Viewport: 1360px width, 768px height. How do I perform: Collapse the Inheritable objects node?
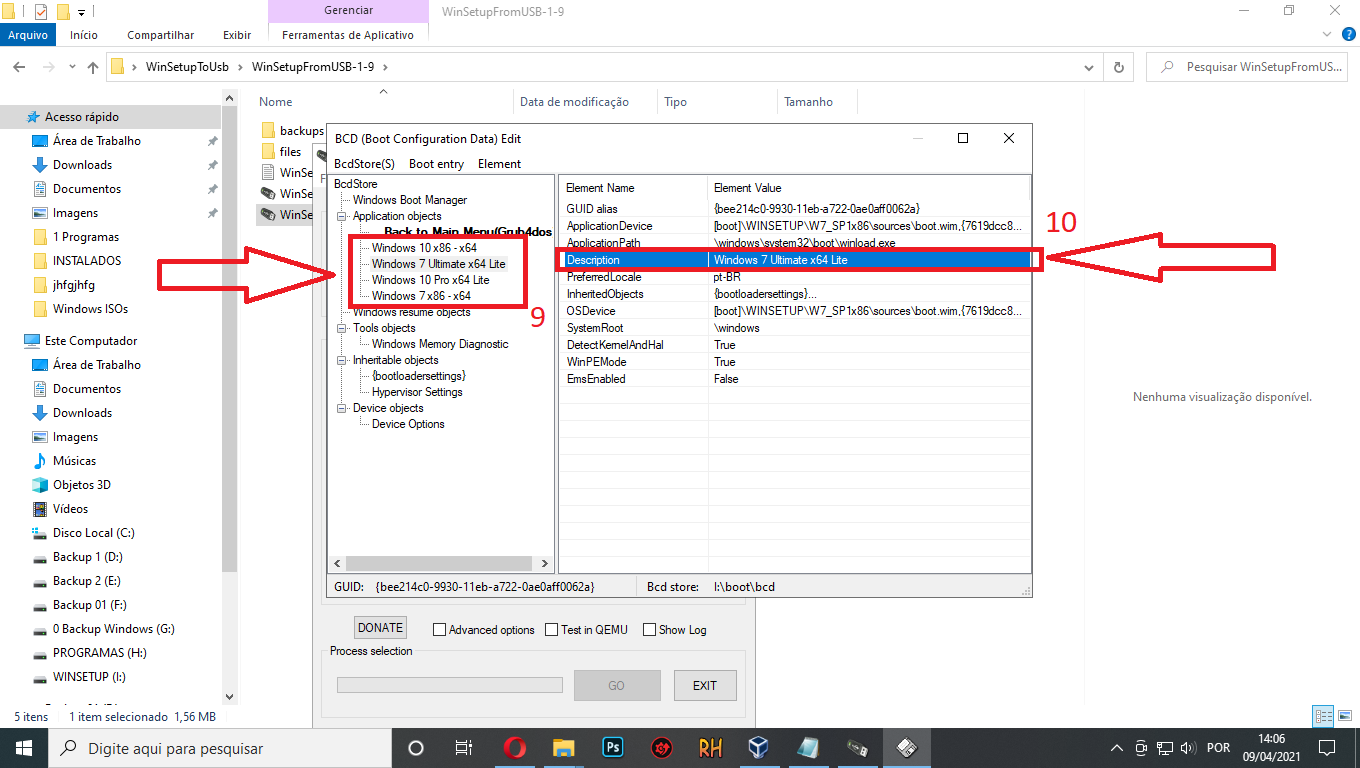343,360
